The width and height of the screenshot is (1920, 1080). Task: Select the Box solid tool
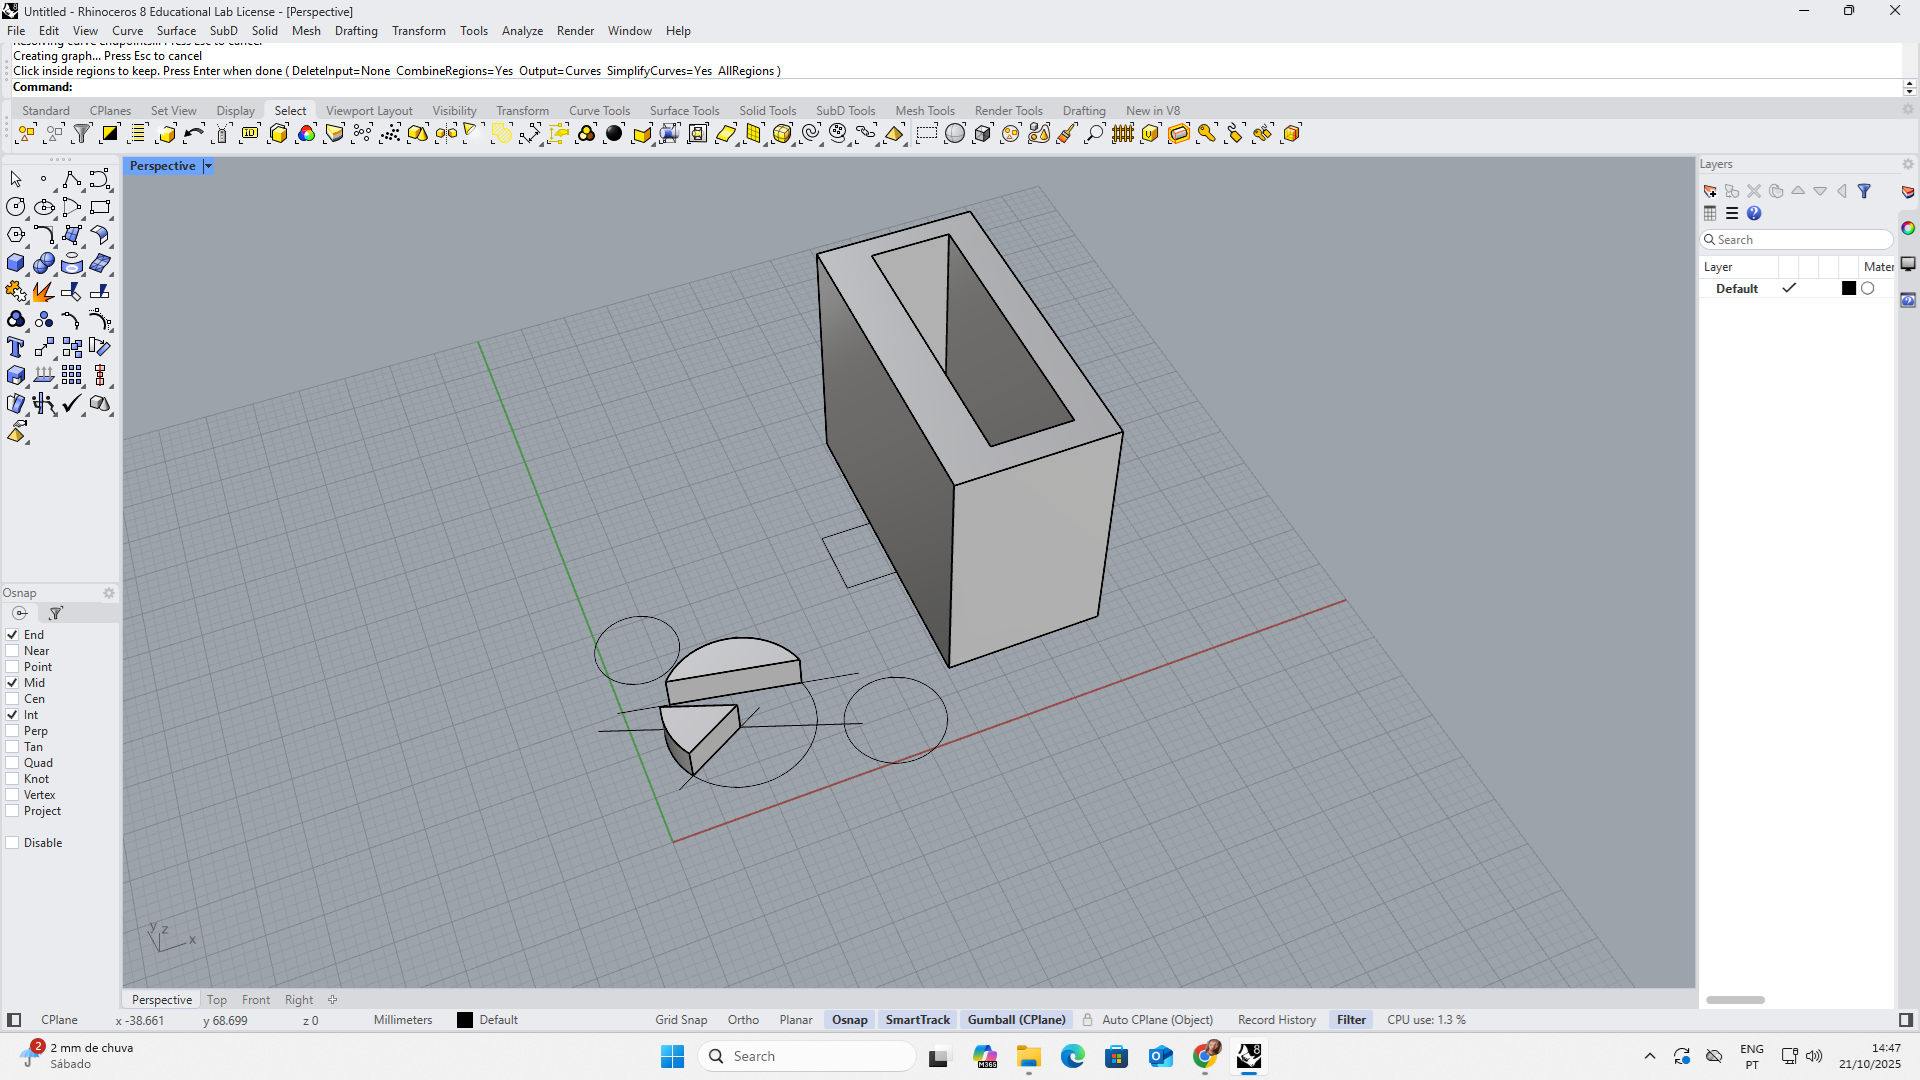click(15, 264)
